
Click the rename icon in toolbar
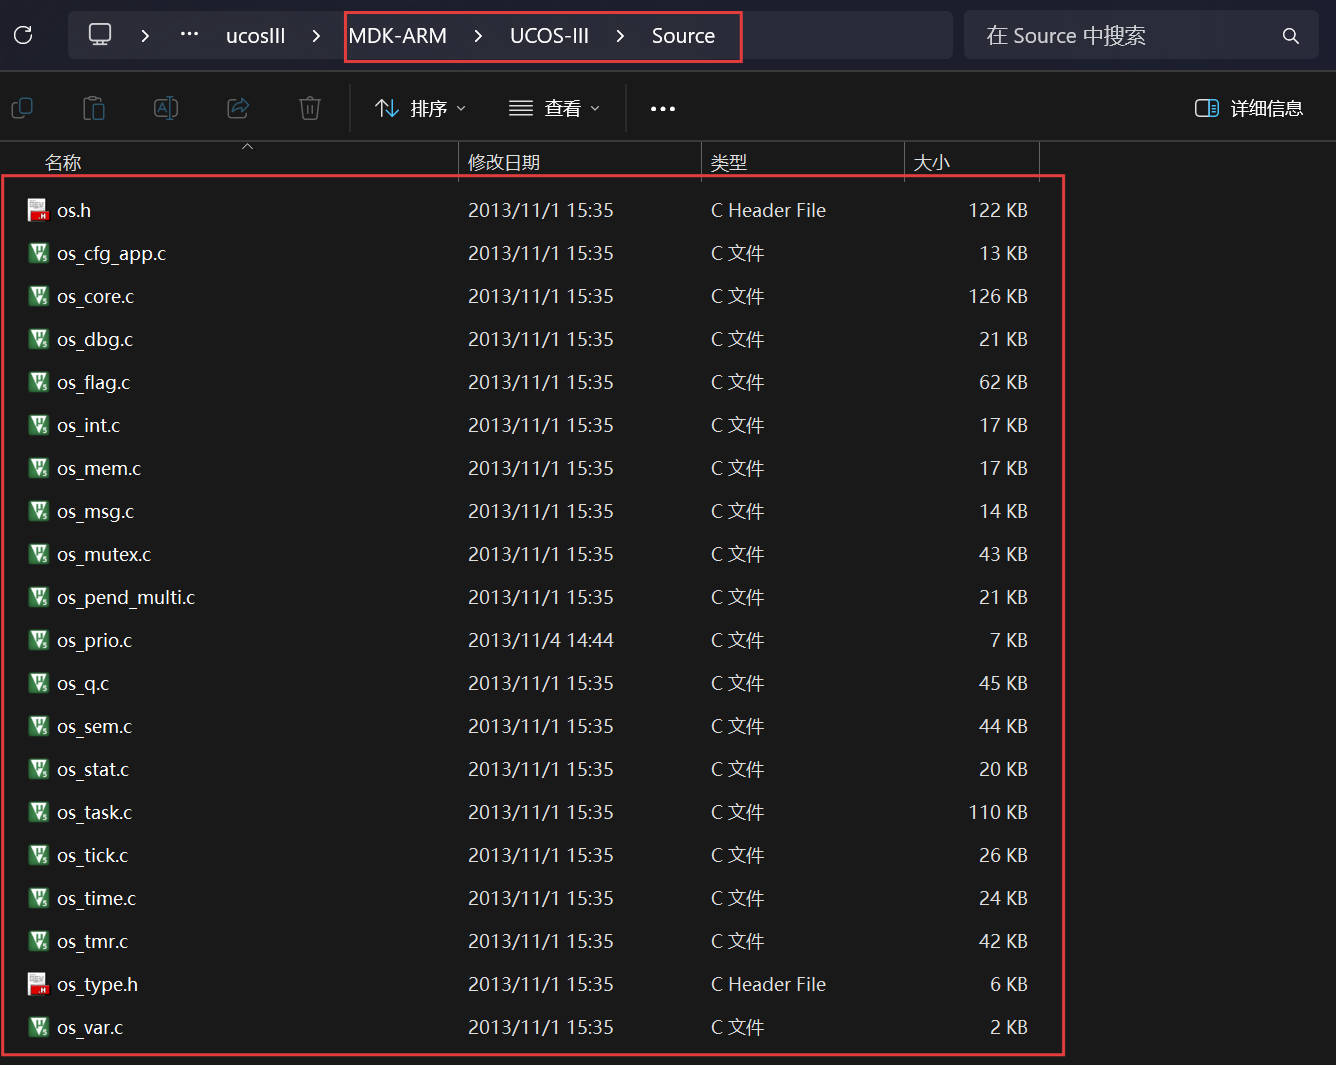[x=166, y=108]
